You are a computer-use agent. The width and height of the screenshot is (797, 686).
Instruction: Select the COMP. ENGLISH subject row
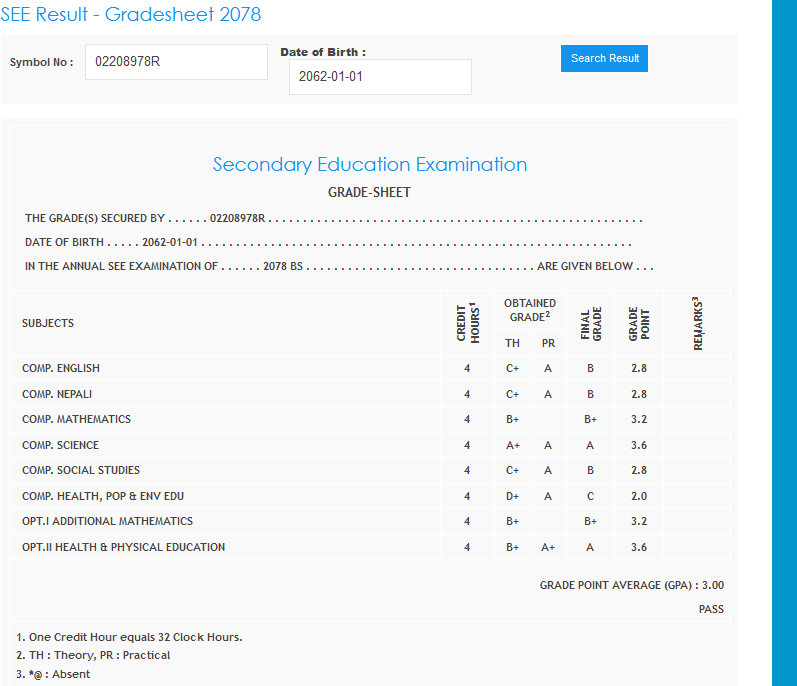pyautogui.click(x=61, y=368)
